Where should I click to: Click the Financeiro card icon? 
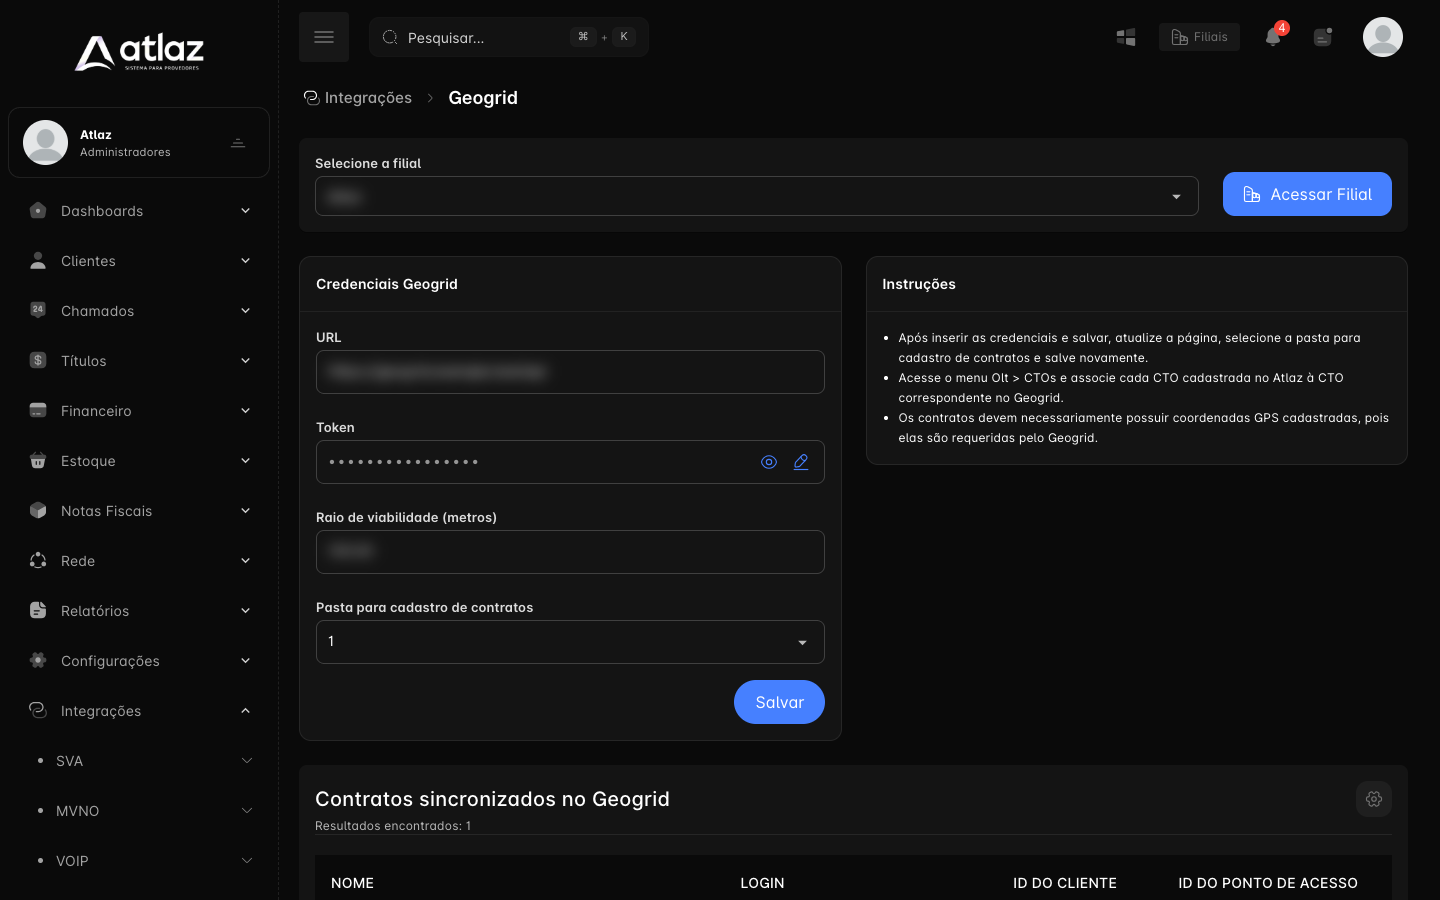click(x=38, y=410)
